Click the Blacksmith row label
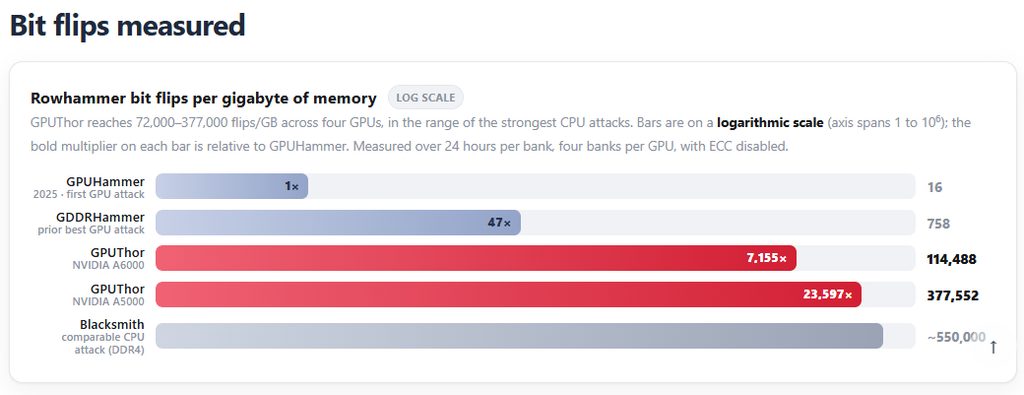1024x395 pixels. click(x=112, y=324)
